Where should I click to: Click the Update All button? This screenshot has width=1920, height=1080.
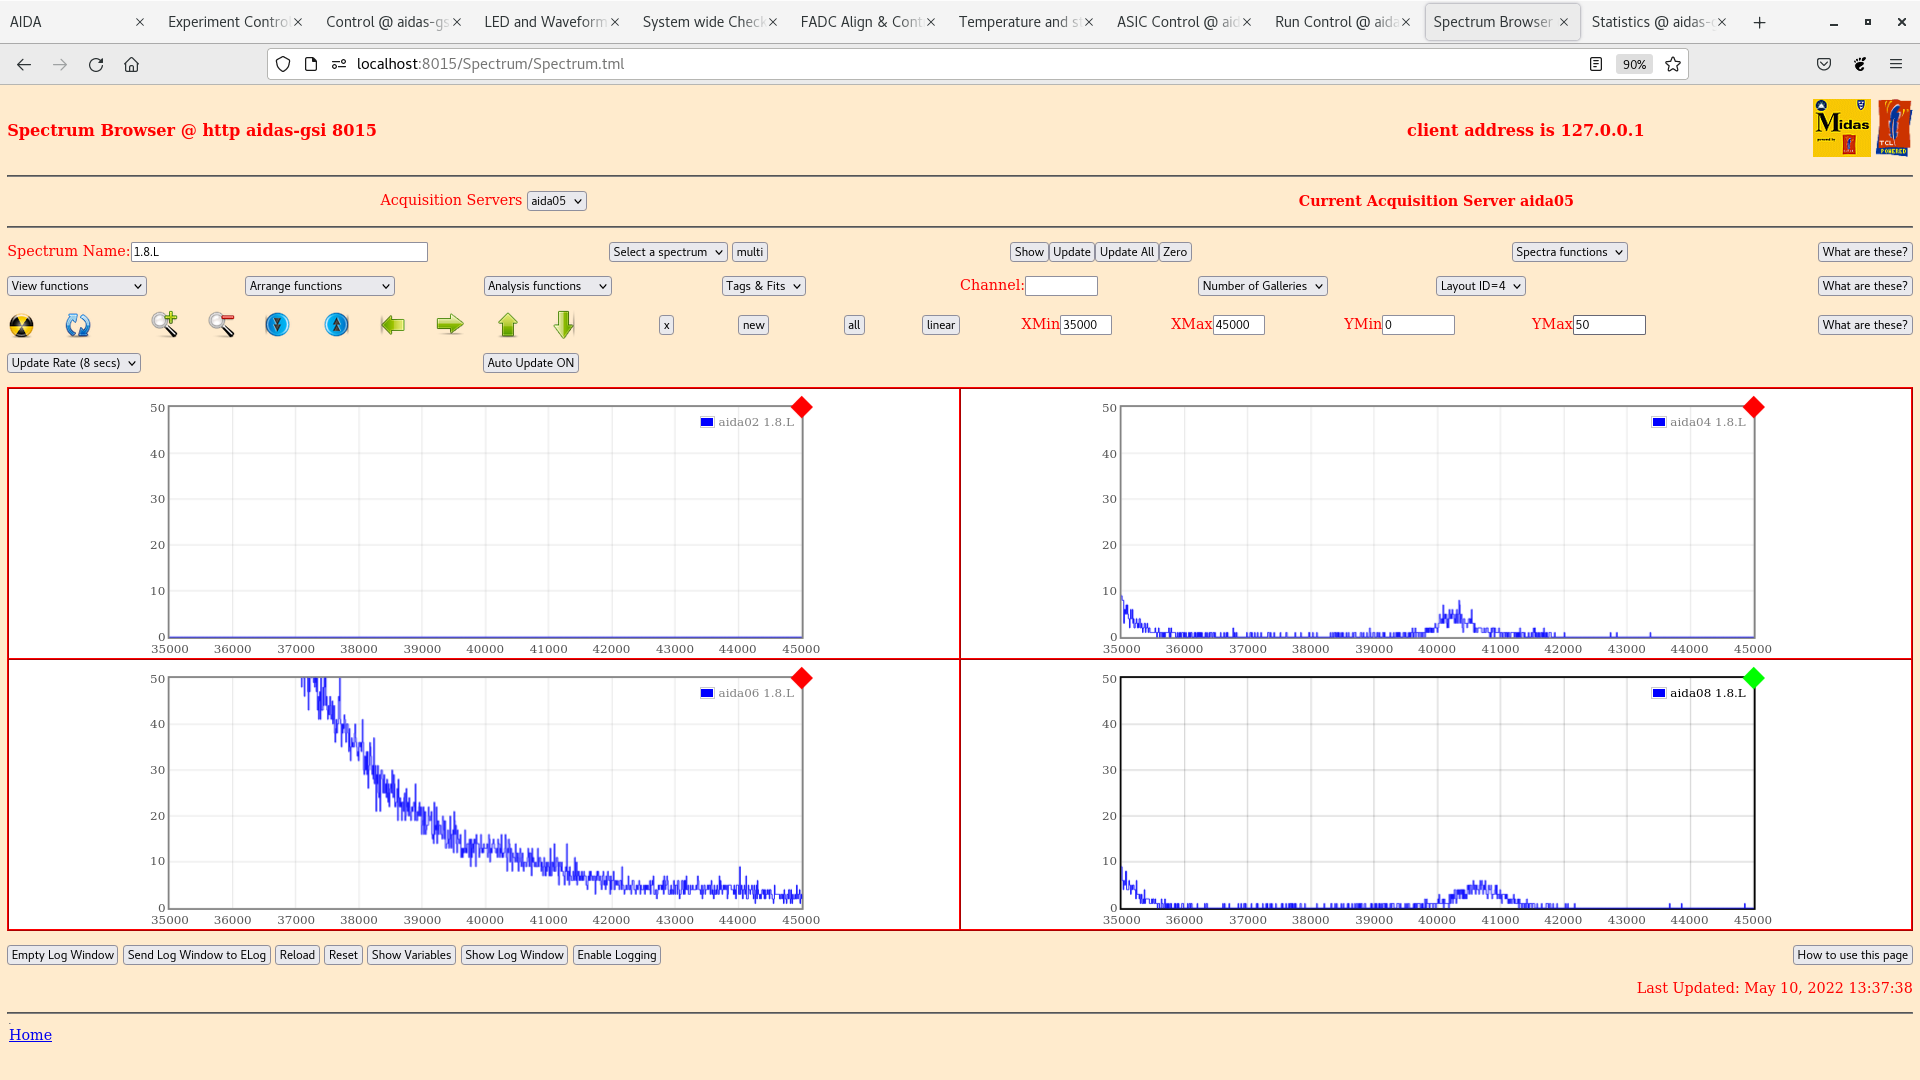click(x=1127, y=252)
